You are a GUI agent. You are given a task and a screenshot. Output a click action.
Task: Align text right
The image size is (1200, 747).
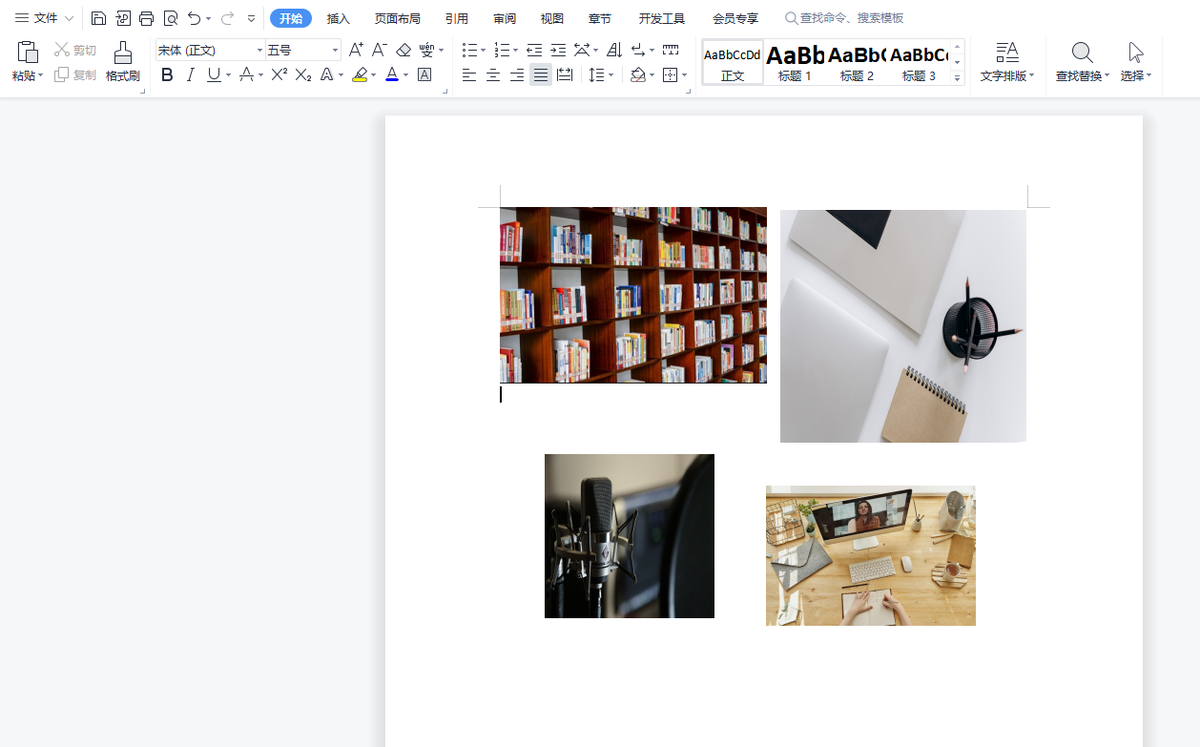tap(517, 75)
